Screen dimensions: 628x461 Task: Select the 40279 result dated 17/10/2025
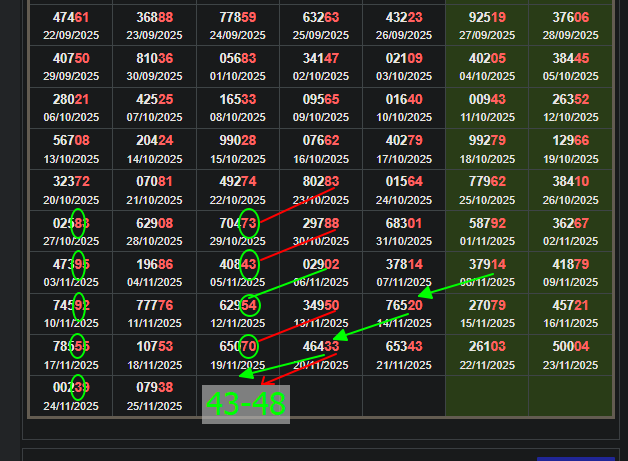point(404,148)
